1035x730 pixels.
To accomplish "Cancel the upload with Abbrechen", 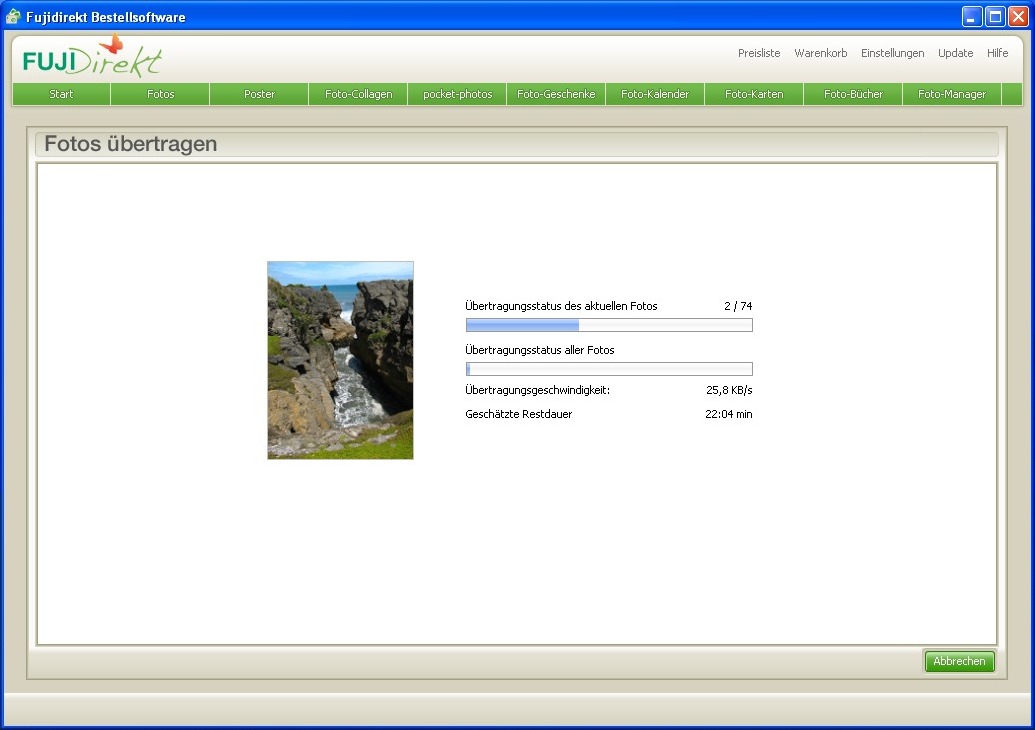I will [959, 661].
